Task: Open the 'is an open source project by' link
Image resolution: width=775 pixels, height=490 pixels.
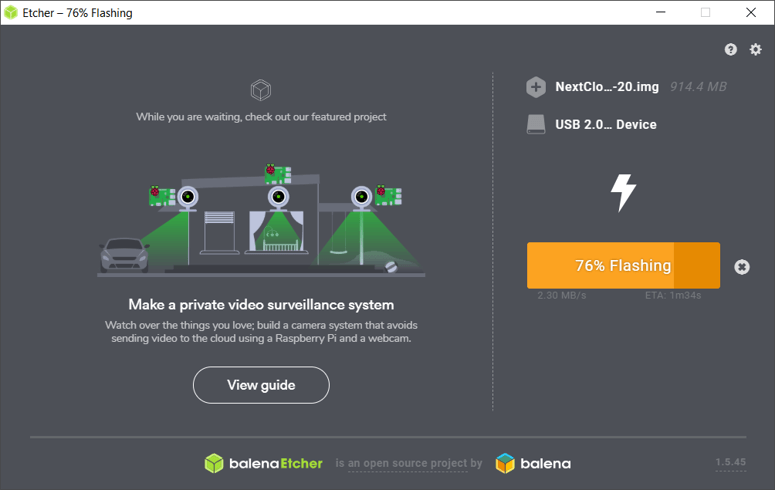Action: coord(408,463)
